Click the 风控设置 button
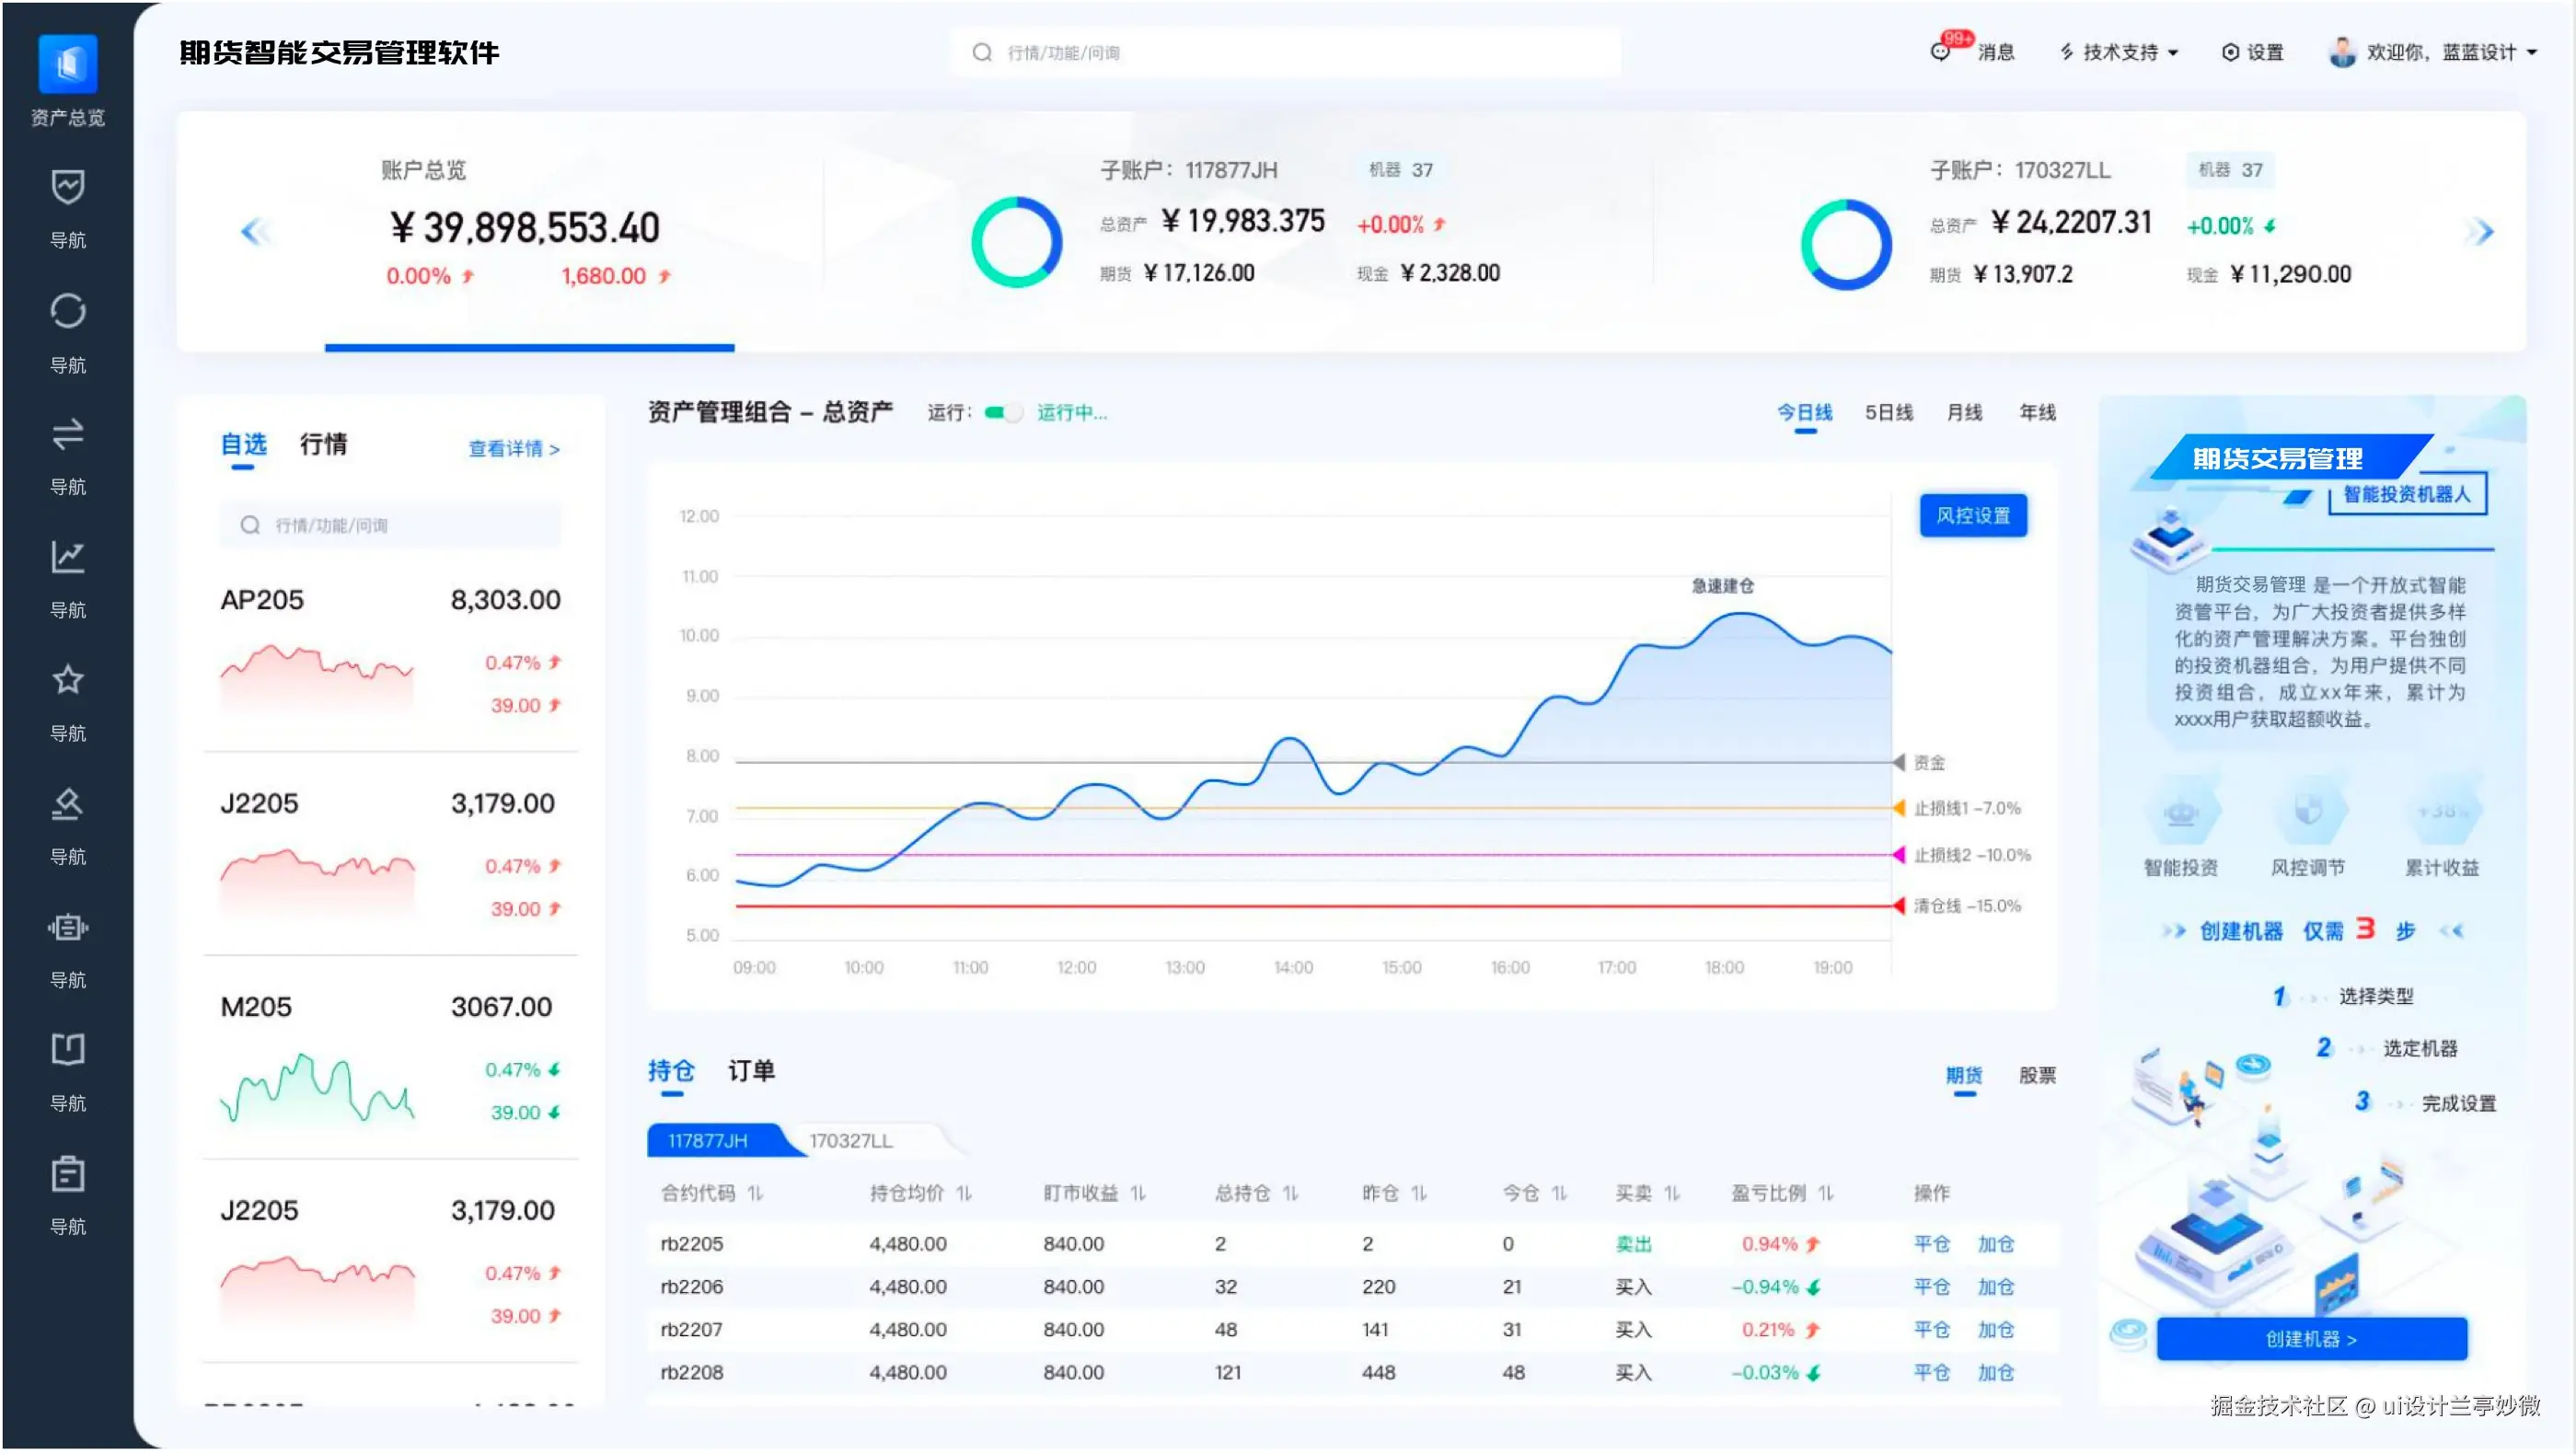This screenshot has height=1454, width=2576. click(1972, 516)
